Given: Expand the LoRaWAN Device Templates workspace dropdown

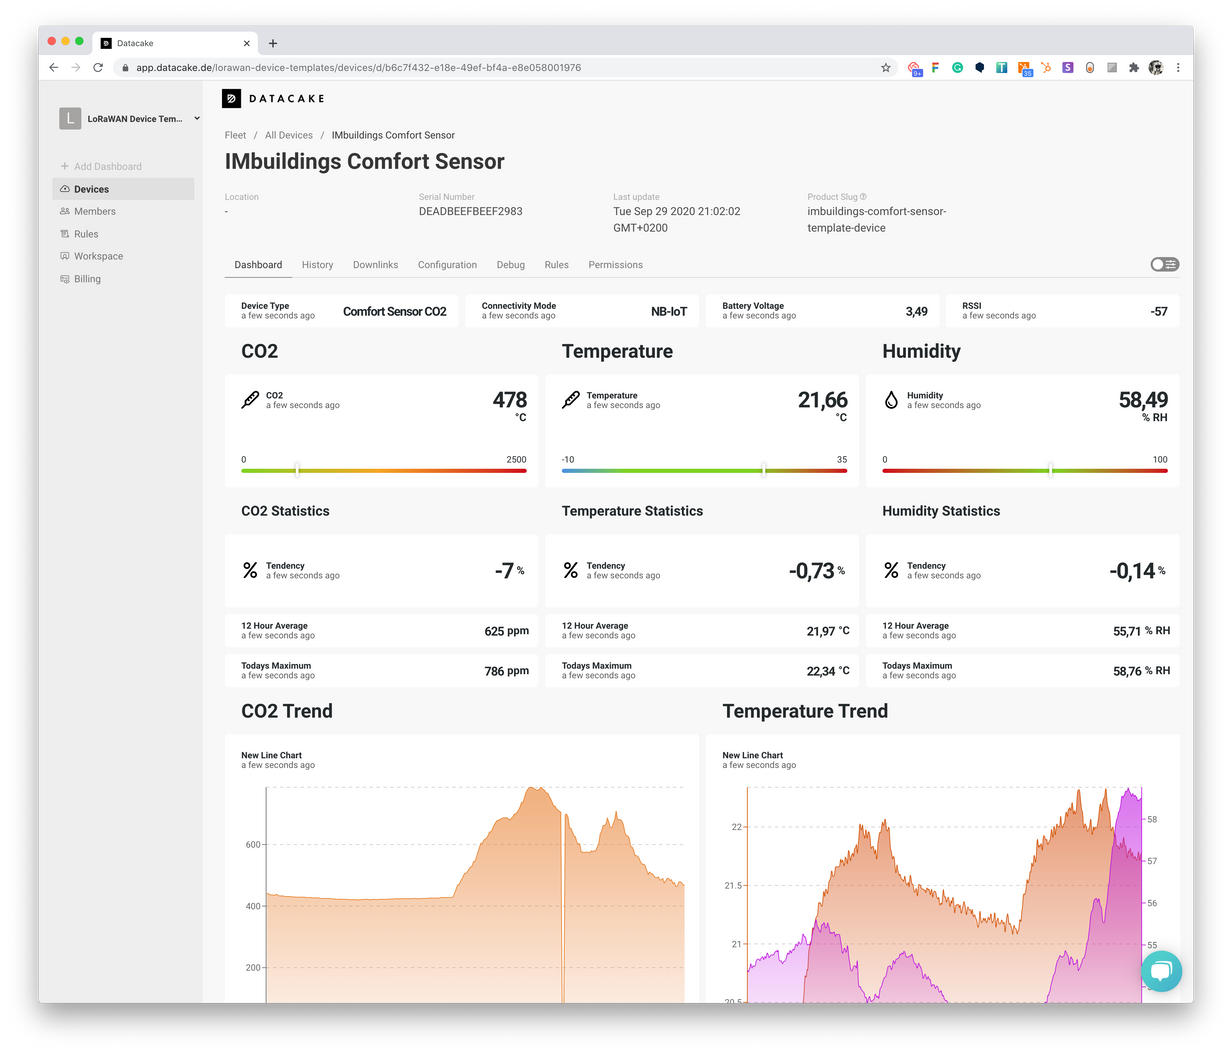Looking at the screenshot, I should [196, 118].
